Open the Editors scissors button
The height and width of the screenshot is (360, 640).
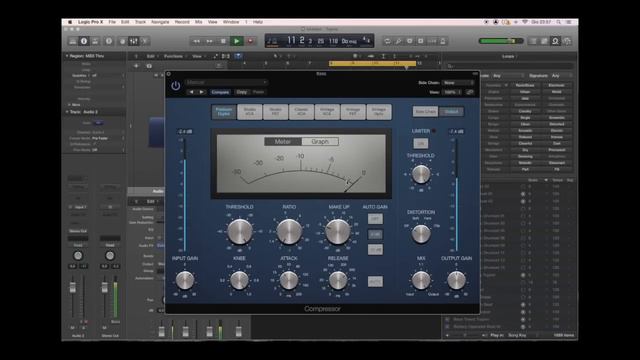coord(144,41)
